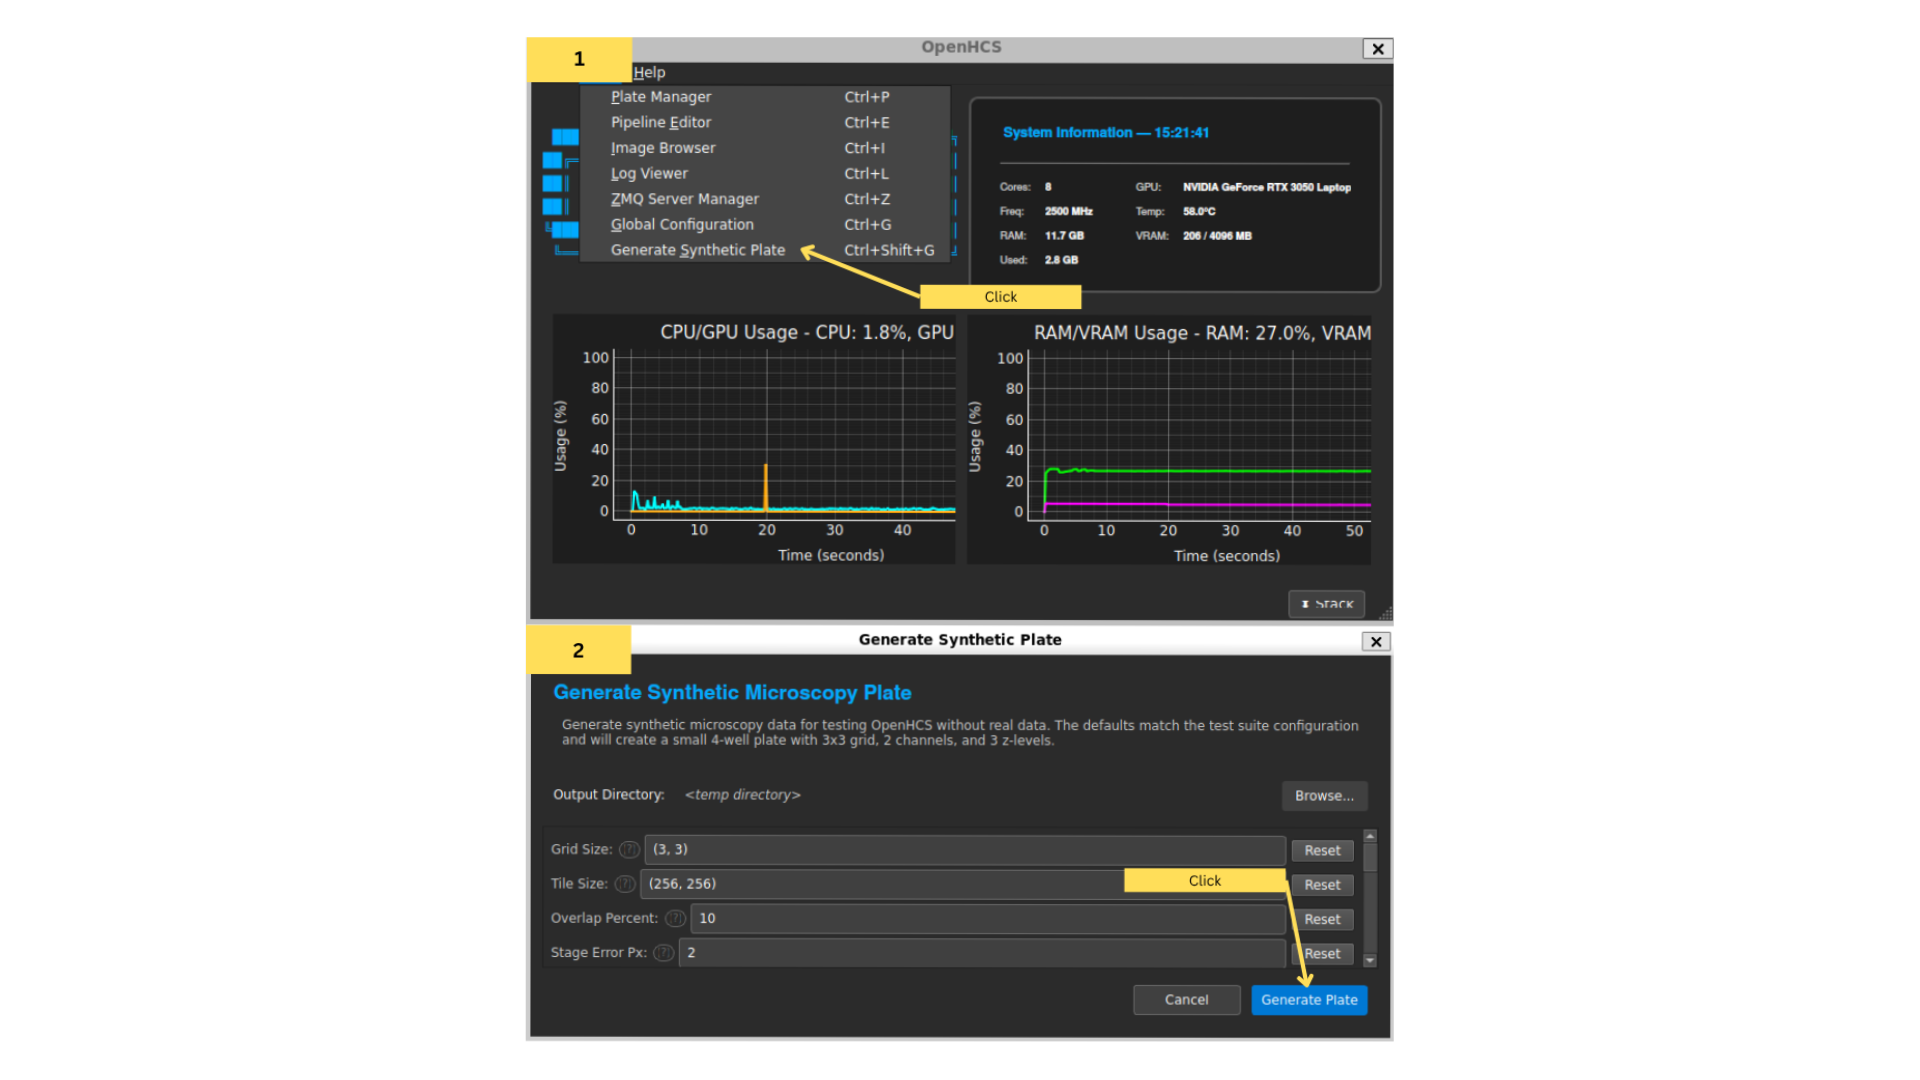This screenshot has height=1080, width=1920.
Task: Click scroll-down arrow of parameter list
Action: tap(1370, 960)
